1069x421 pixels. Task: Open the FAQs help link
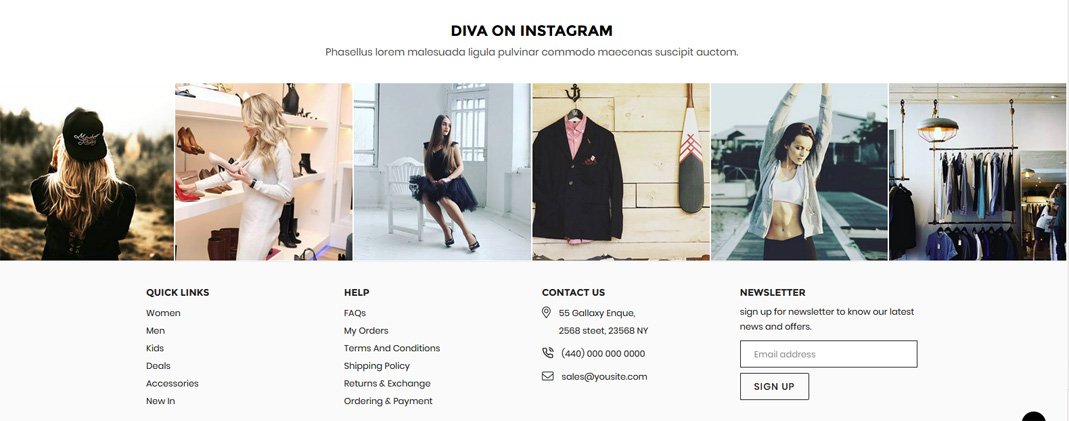click(355, 313)
